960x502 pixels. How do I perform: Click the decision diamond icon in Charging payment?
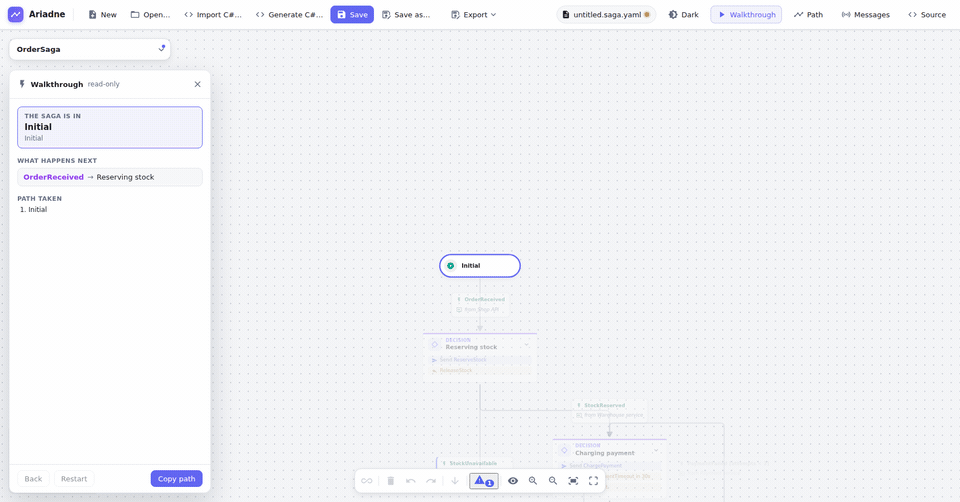click(x=564, y=450)
